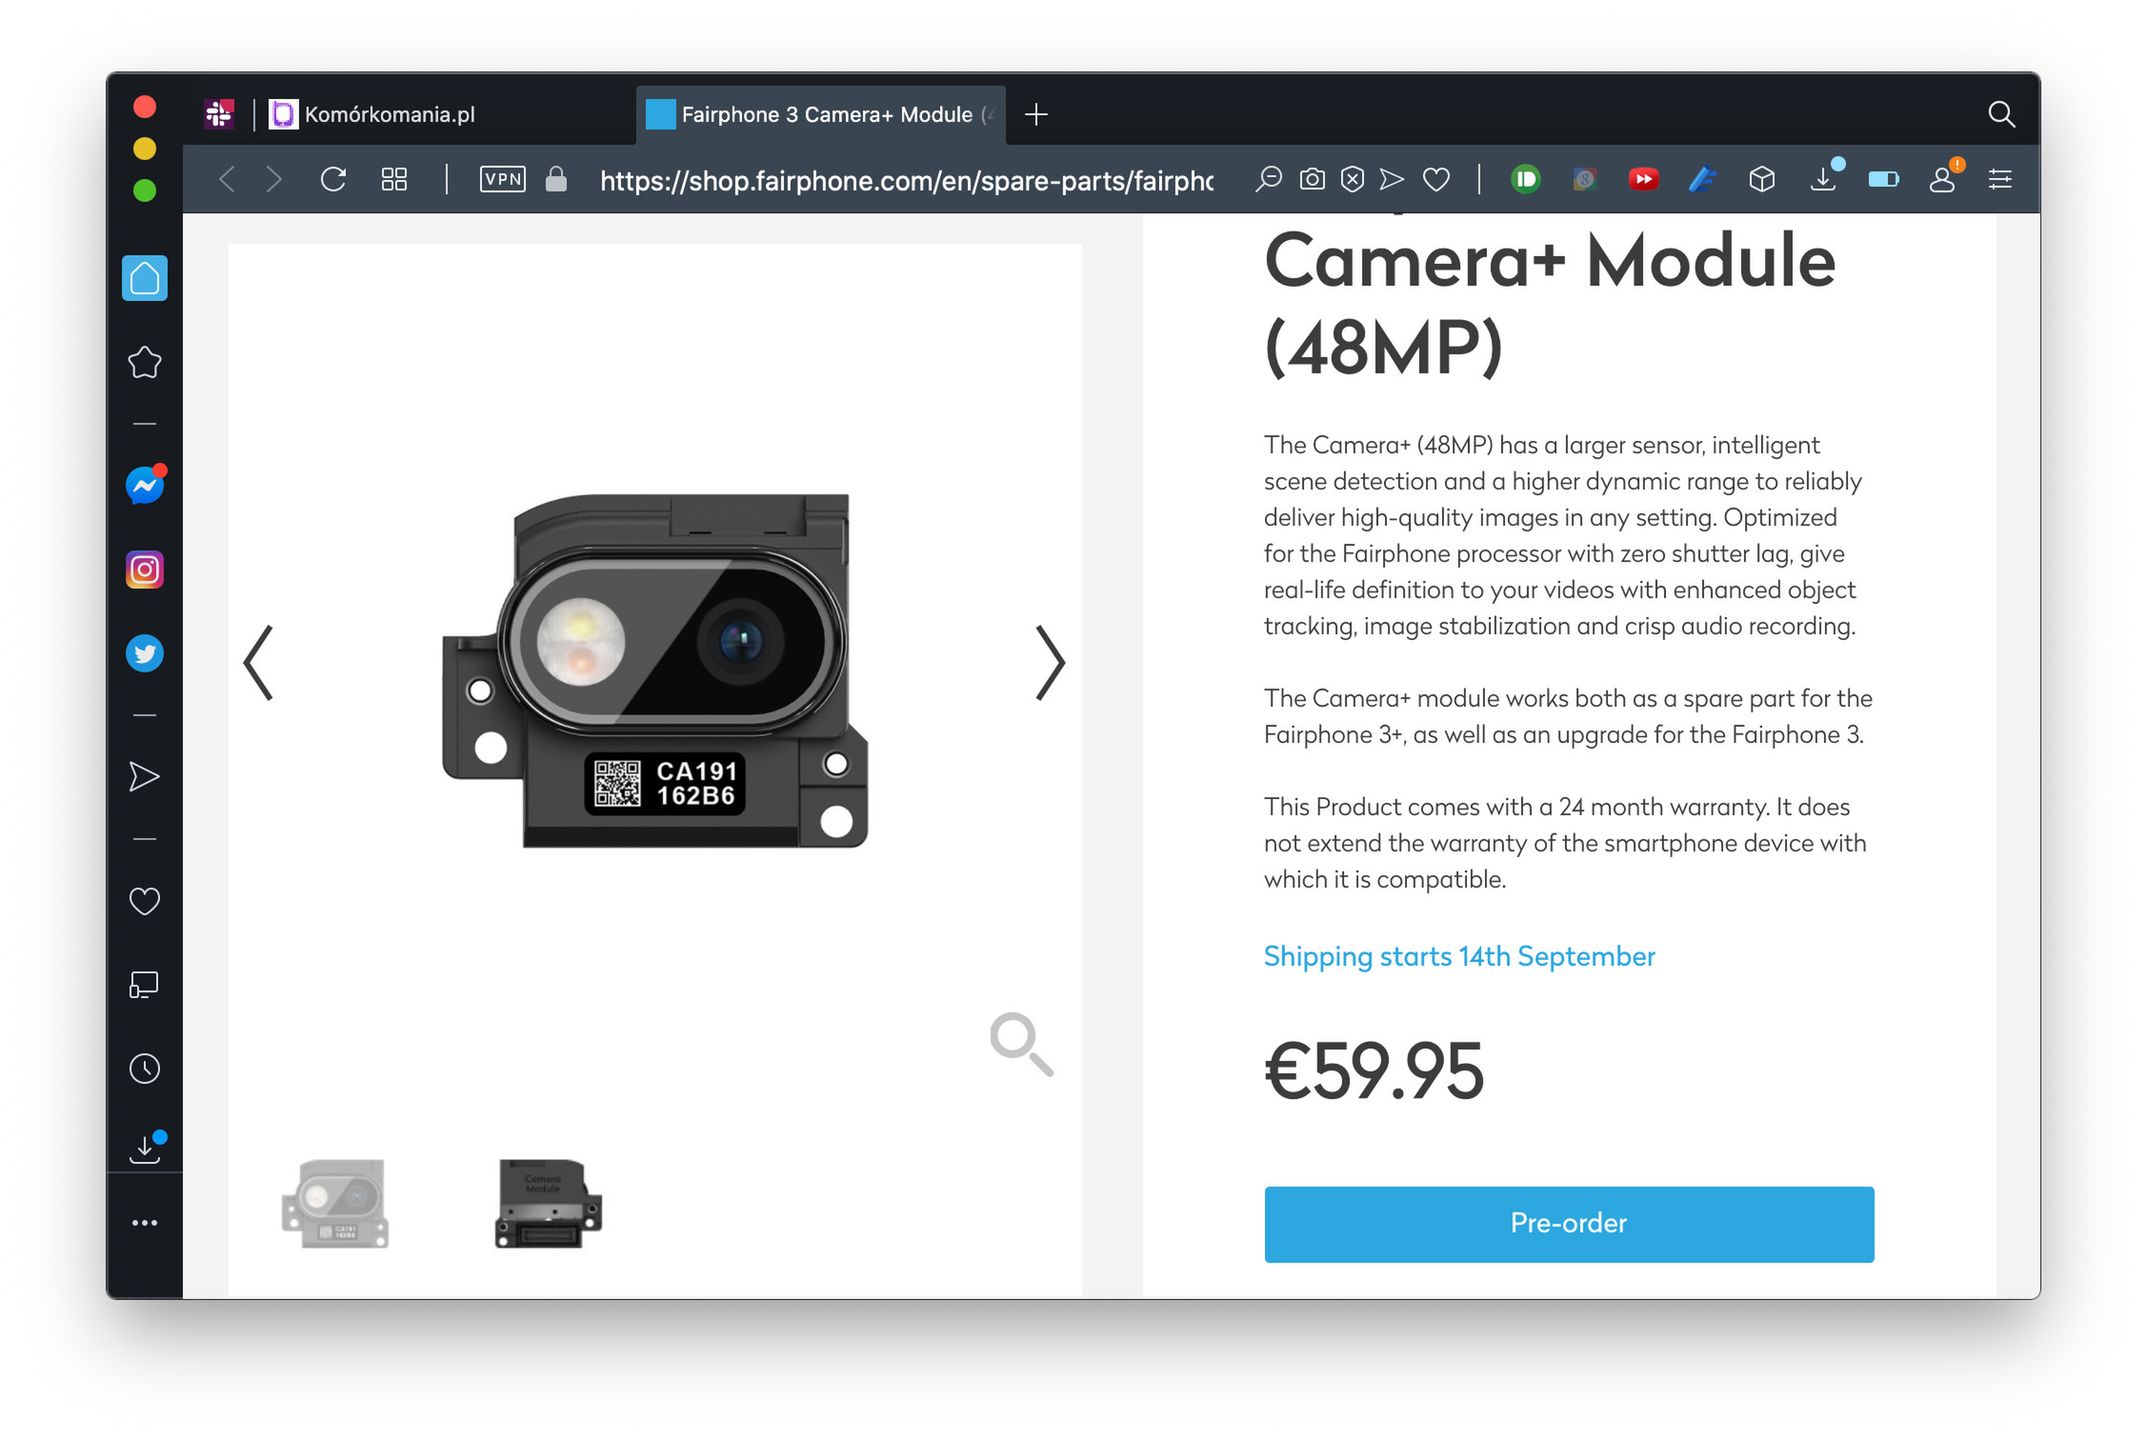Open the Slack pinned tab
Screen dimensions: 2147x1440
[x=219, y=114]
